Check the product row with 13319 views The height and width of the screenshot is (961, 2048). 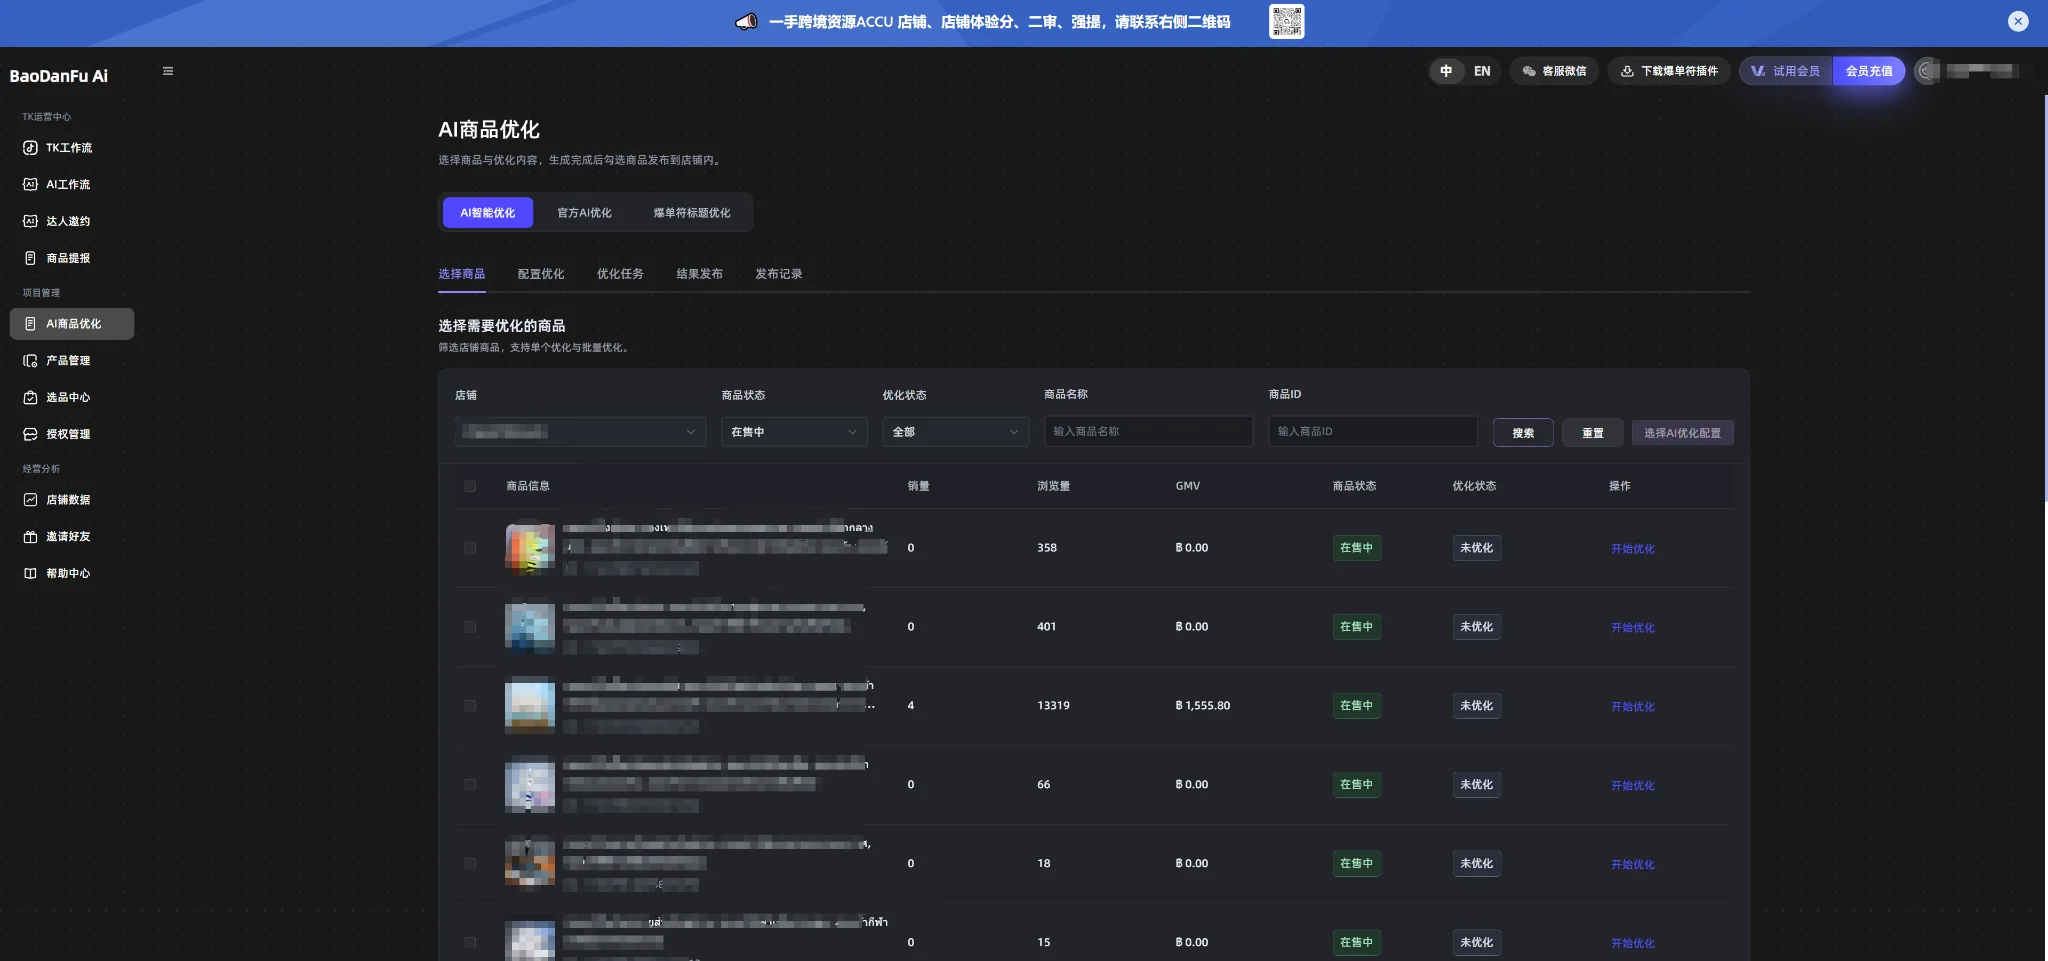pos(470,706)
